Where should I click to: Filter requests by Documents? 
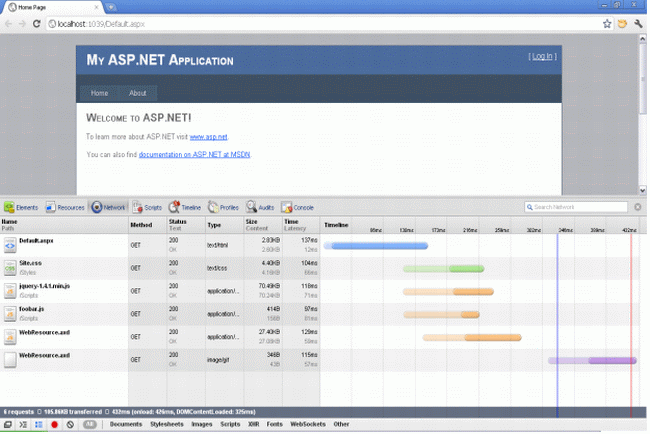coord(126,424)
